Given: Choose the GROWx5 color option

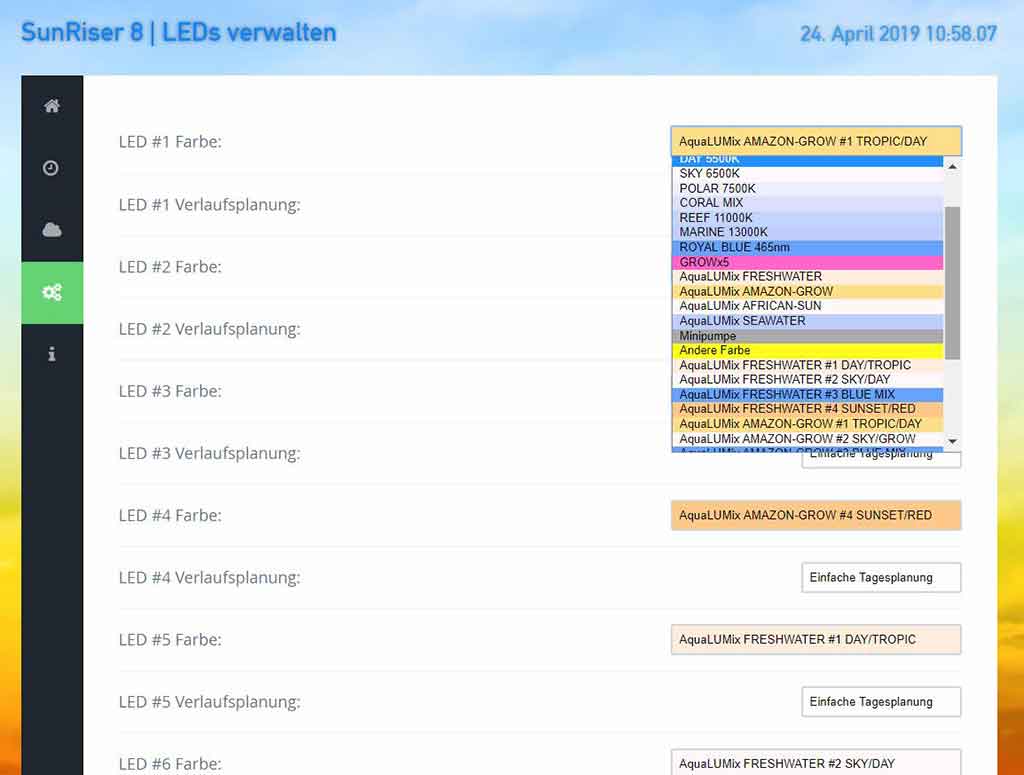Looking at the screenshot, I should [x=807, y=262].
